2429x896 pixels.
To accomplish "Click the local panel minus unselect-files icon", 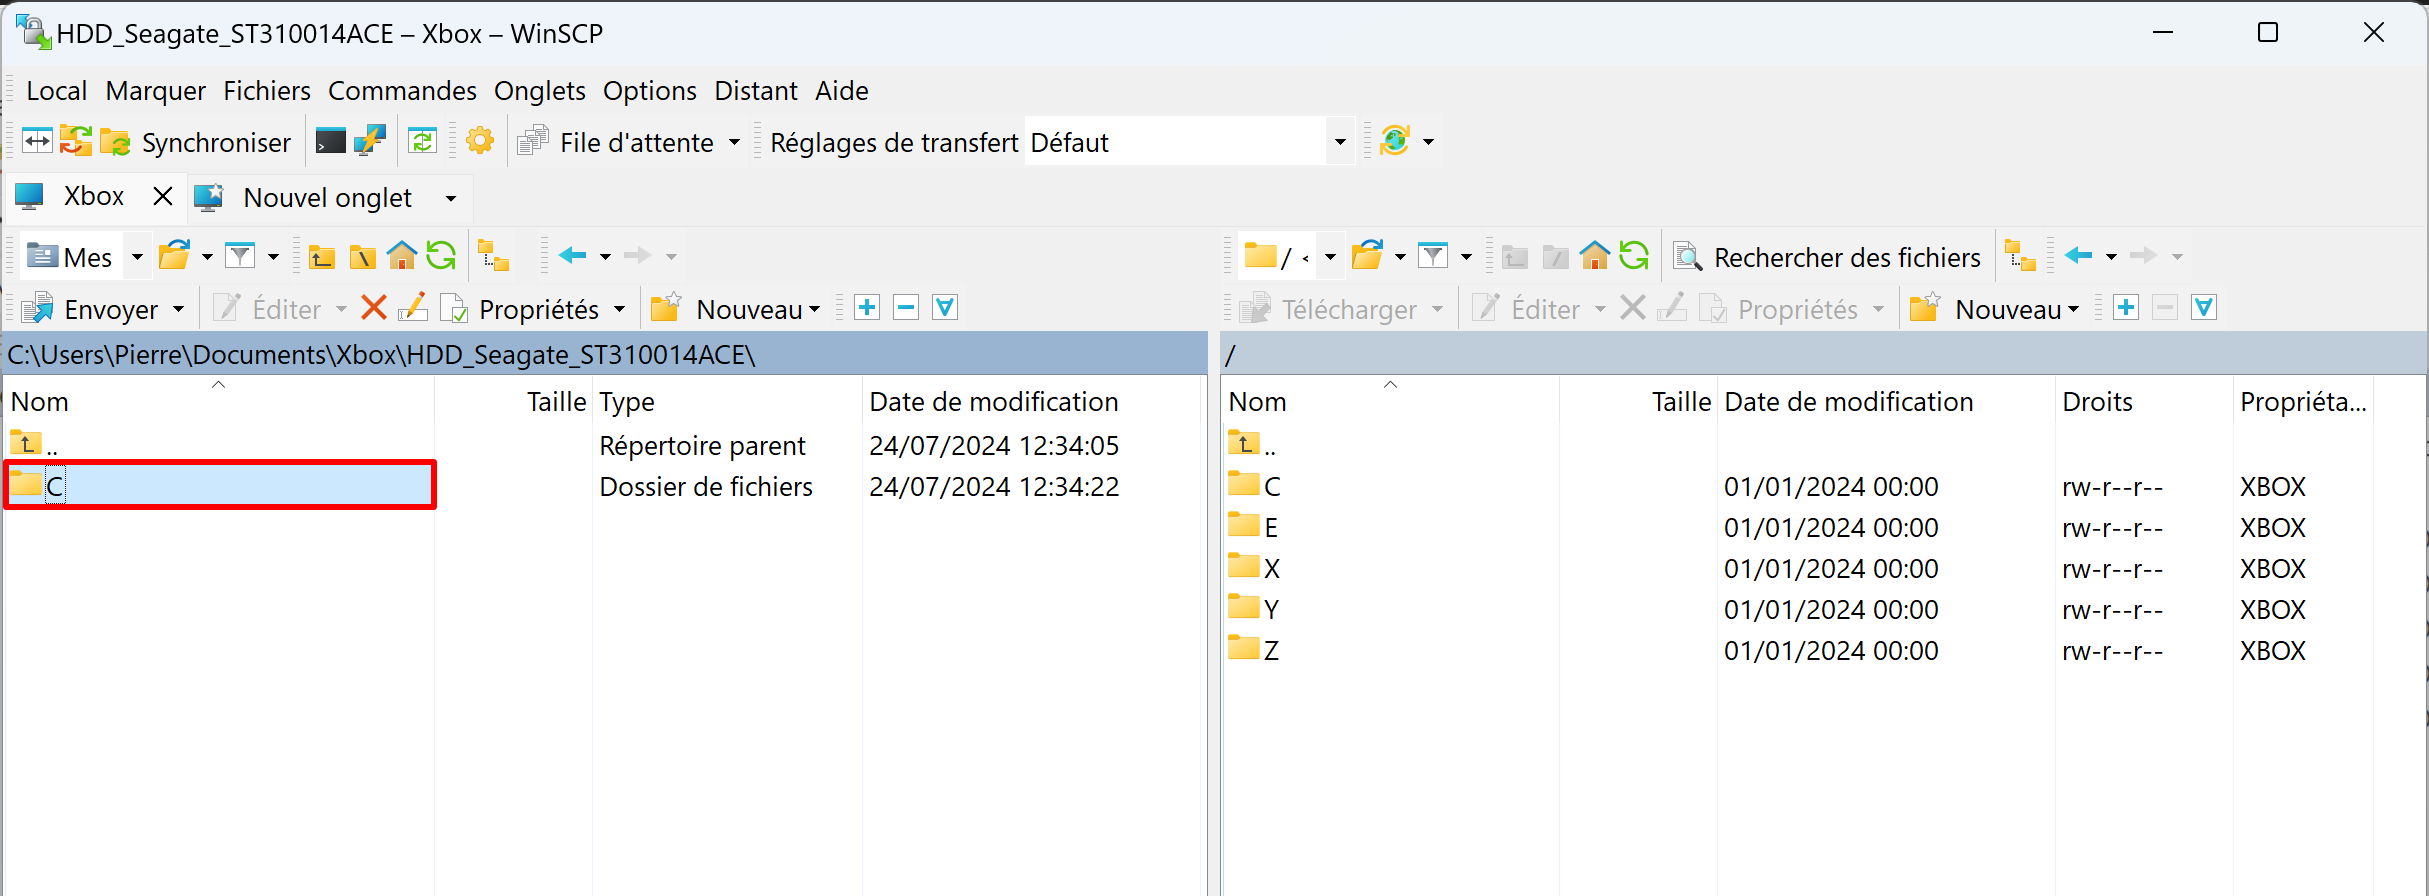I will click(906, 308).
